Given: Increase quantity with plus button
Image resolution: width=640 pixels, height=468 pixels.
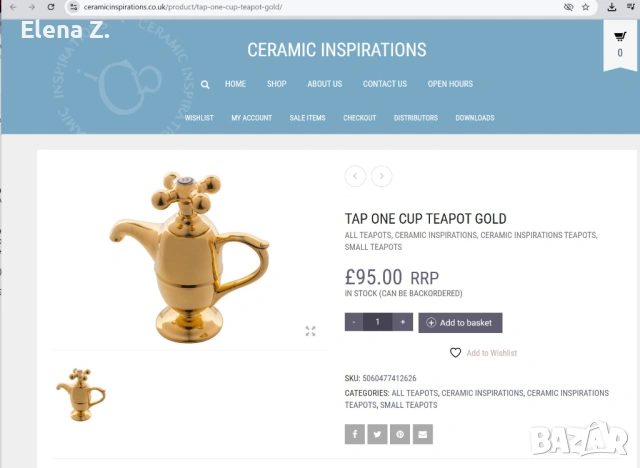Looking at the screenshot, I should 402,322.
